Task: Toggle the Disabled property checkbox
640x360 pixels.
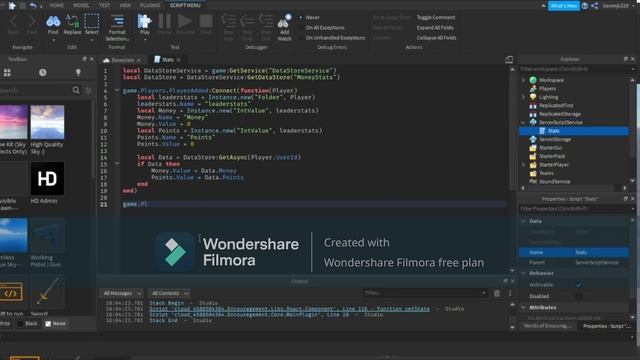Action: 579,296
